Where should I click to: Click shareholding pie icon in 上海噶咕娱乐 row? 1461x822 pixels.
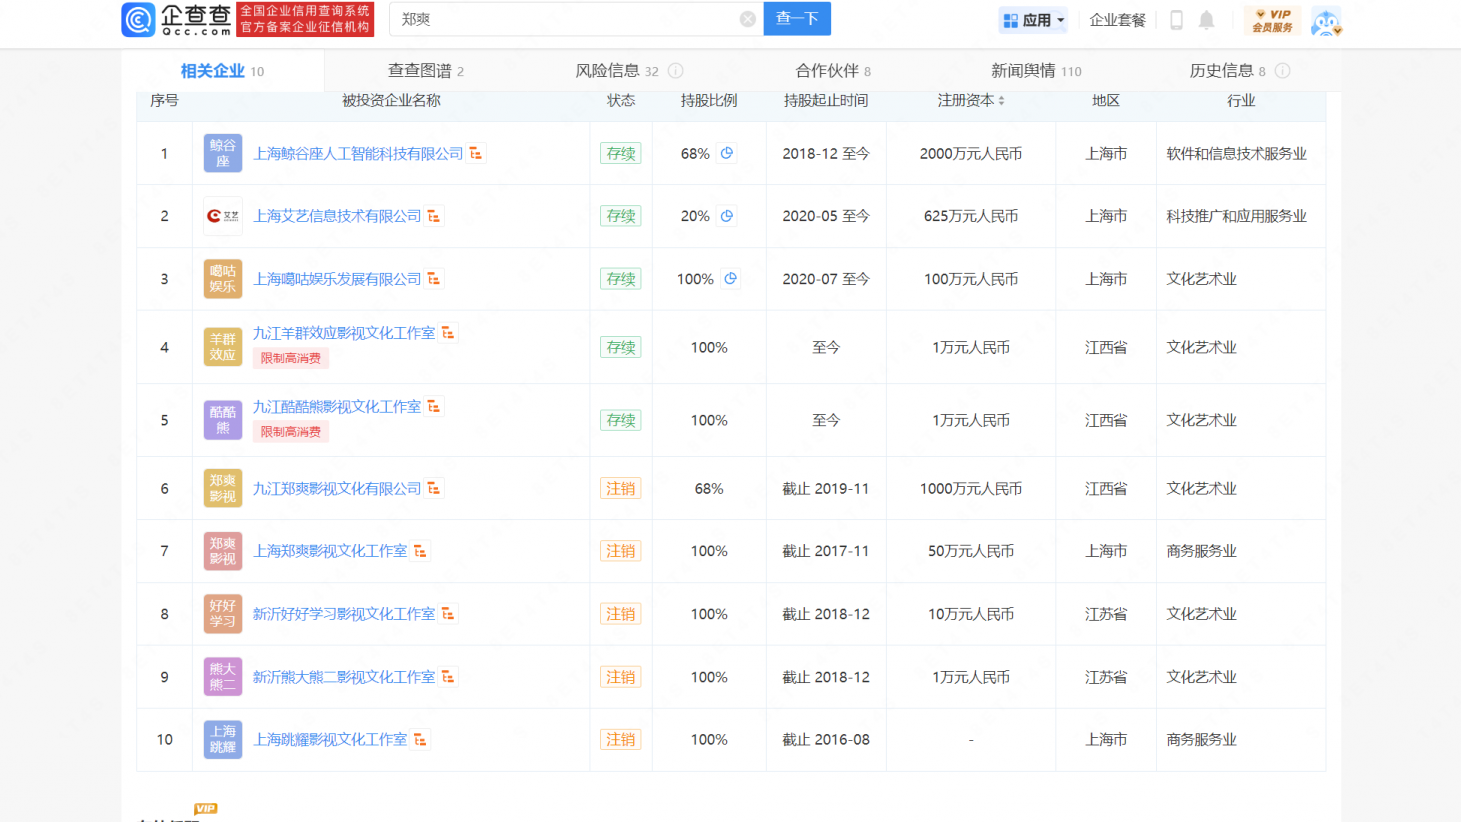tap(731, 279)
